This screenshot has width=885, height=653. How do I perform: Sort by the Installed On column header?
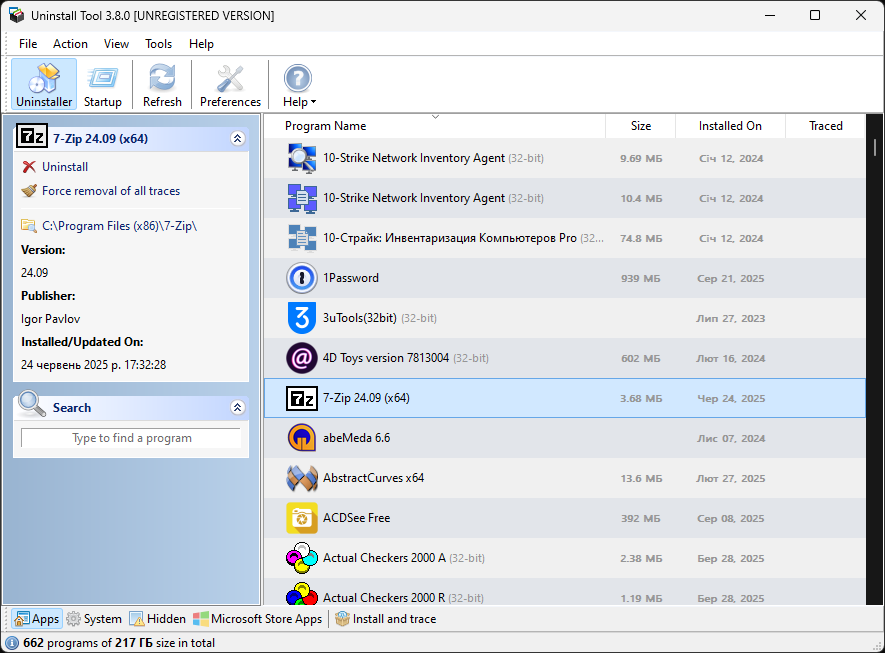click(x=730, y=126)
